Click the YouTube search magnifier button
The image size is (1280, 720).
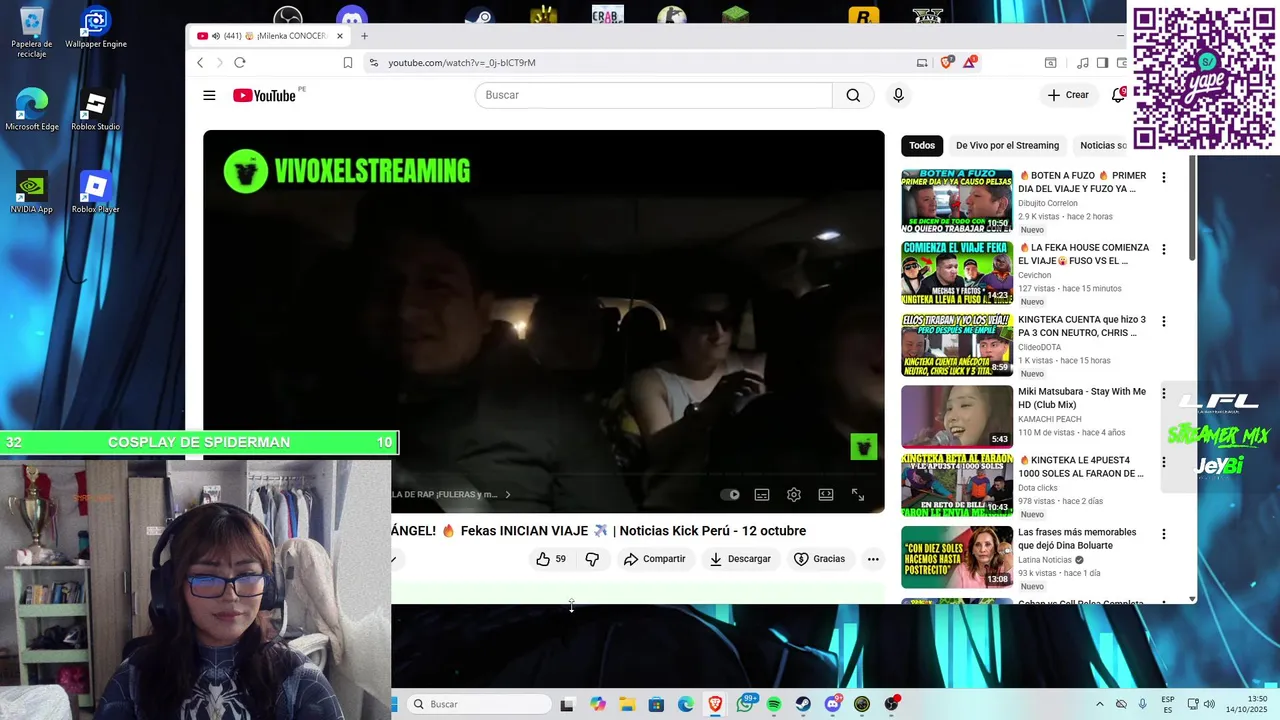click(853, 95)
